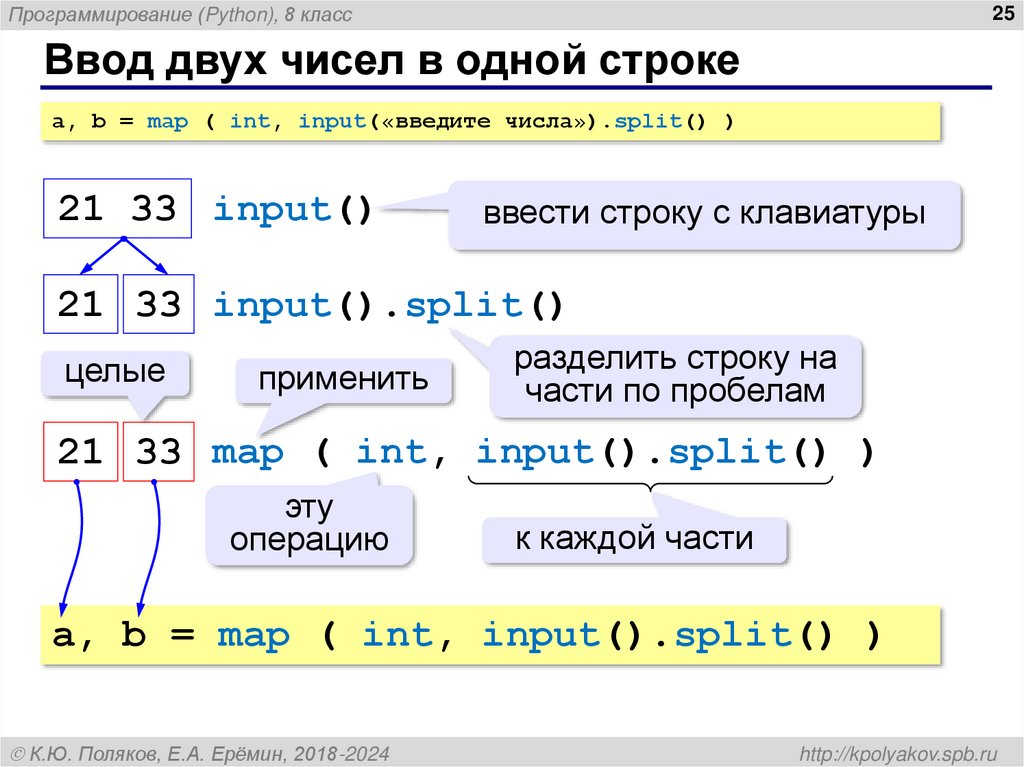1024x767 pixels.
Task: Click the word 'map' in the middle code line
Action: 248,453
